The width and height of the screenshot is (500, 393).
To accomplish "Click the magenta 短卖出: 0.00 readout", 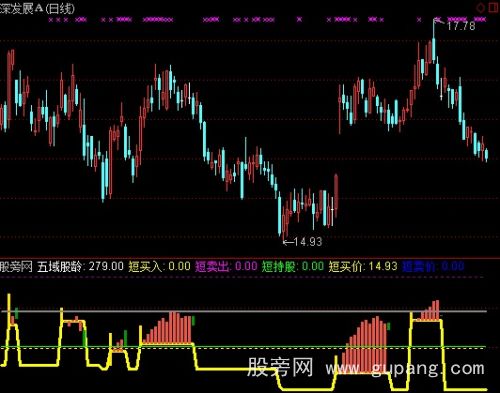I will (x=226, y=266).
